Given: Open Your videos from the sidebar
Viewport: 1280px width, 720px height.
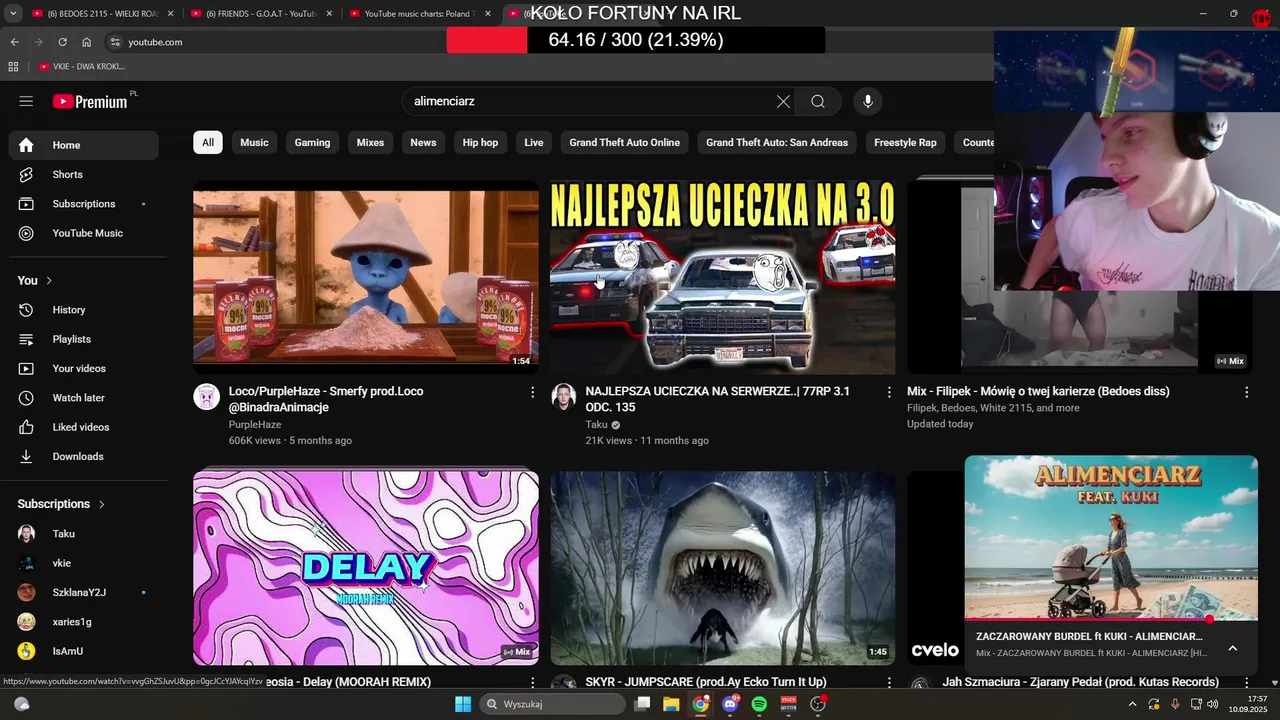Looking at the screenshot, I should (84, 368).
